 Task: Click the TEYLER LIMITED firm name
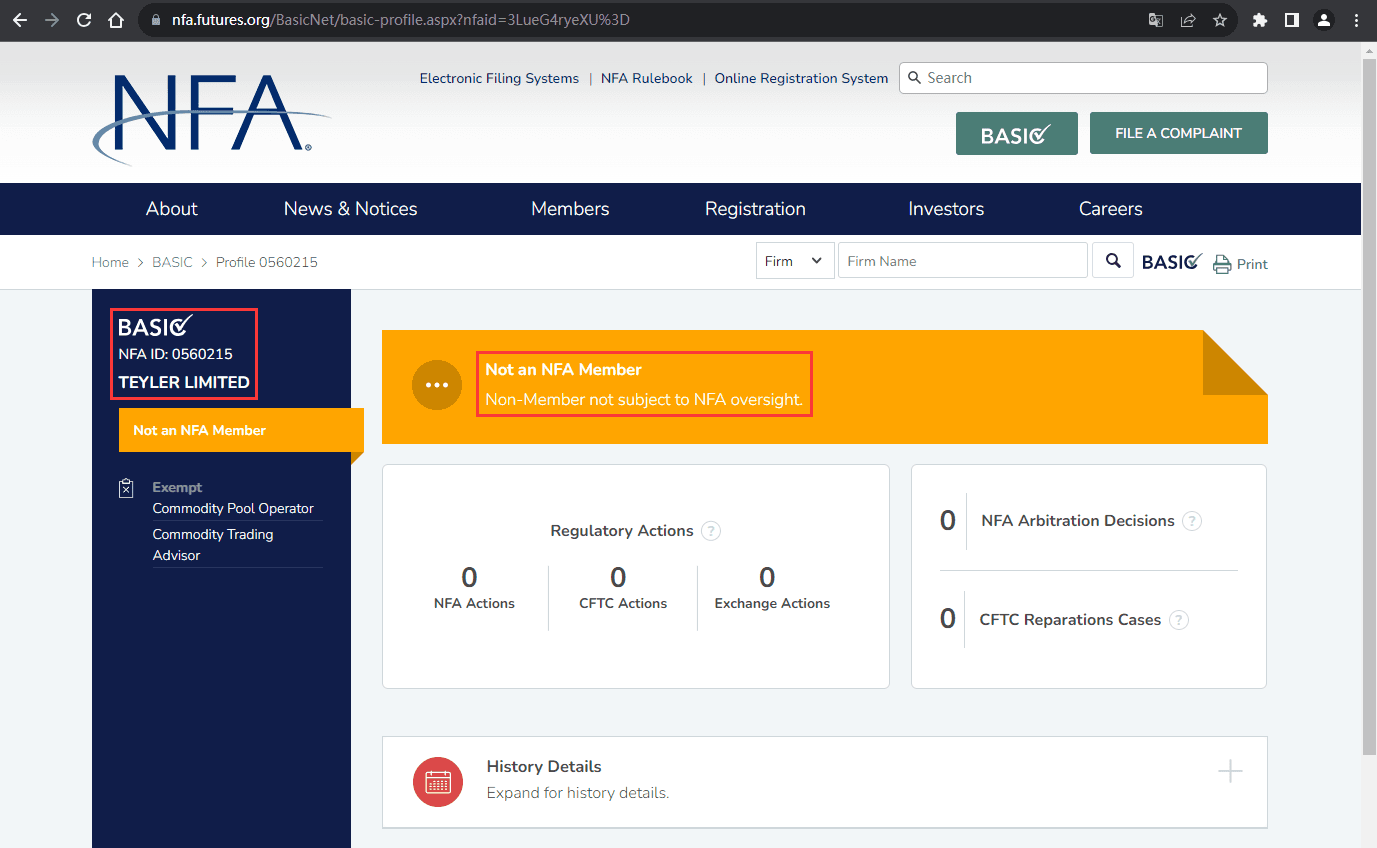click(x=184, y=382)
